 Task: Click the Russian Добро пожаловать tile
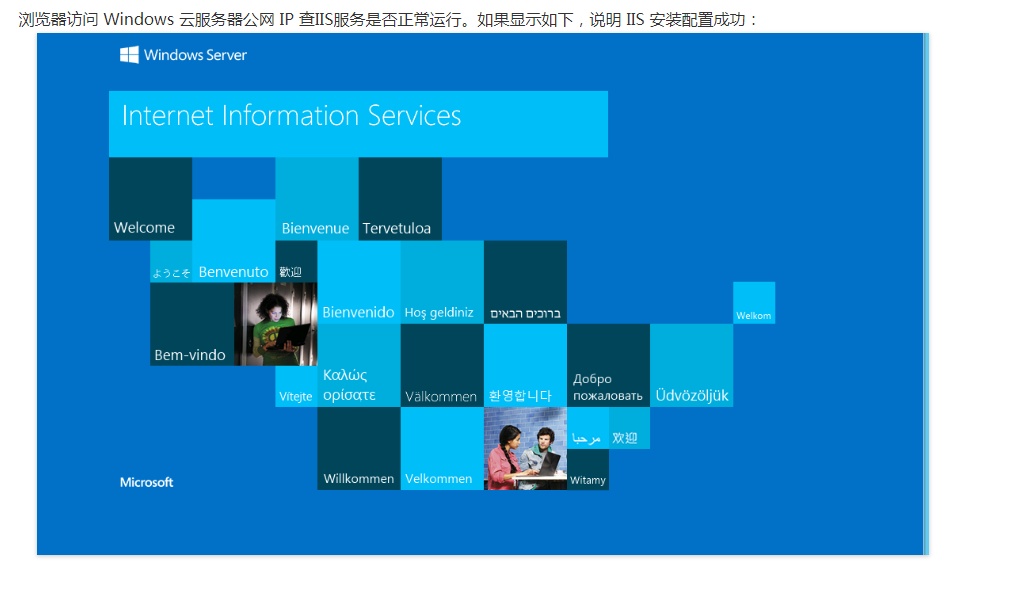(x=609, y=365)
